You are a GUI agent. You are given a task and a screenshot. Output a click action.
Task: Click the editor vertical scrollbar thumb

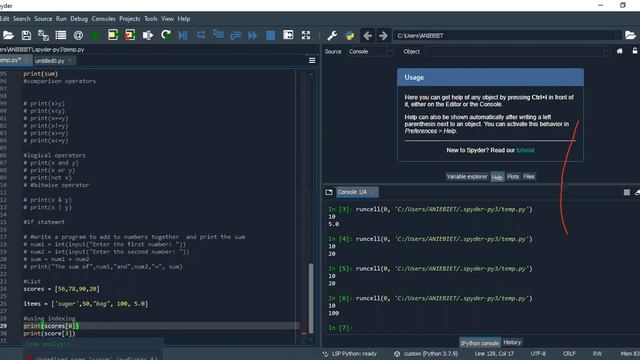coord(311,298)
